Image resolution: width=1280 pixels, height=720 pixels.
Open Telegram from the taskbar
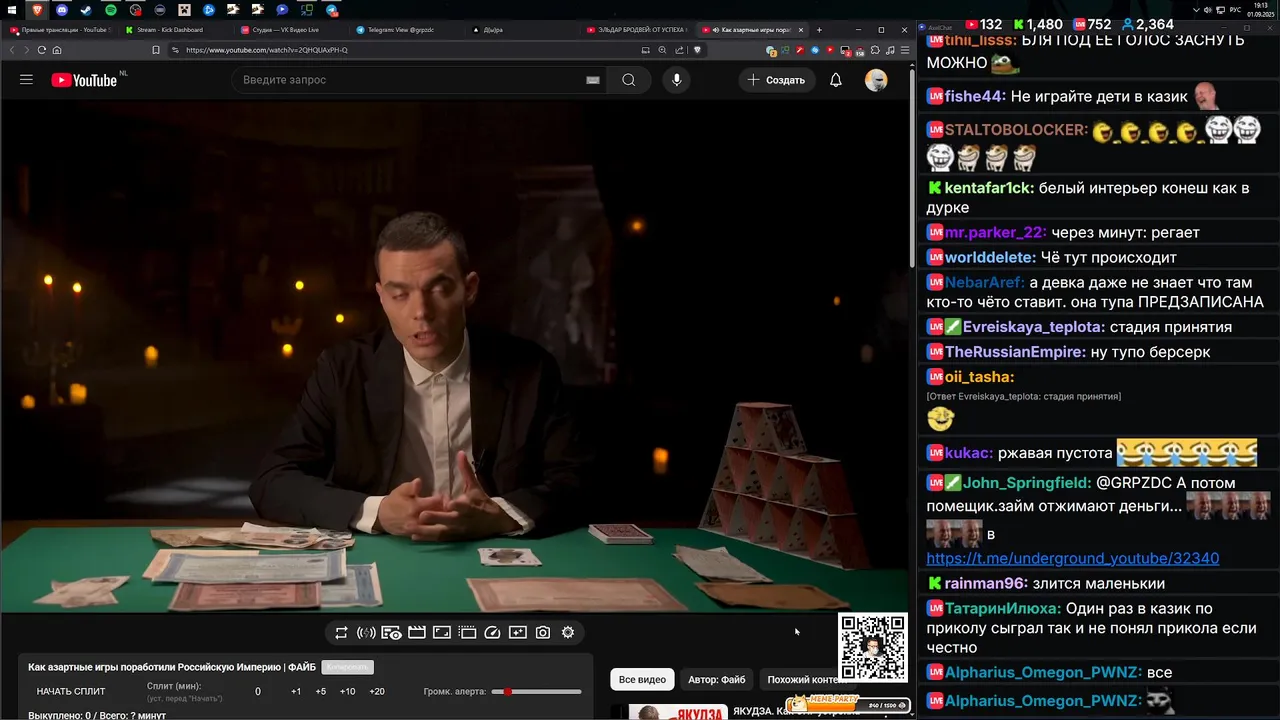pos(331,10)
